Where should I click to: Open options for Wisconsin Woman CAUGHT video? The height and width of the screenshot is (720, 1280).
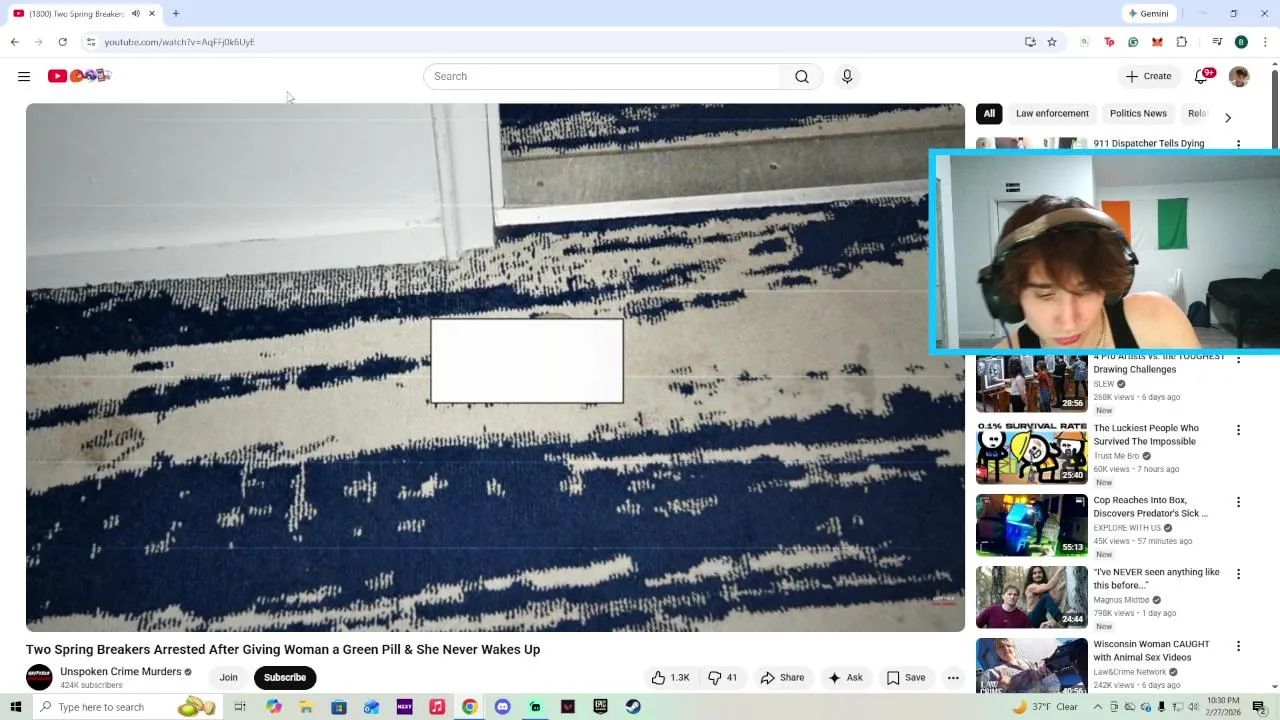(1238, 646)
